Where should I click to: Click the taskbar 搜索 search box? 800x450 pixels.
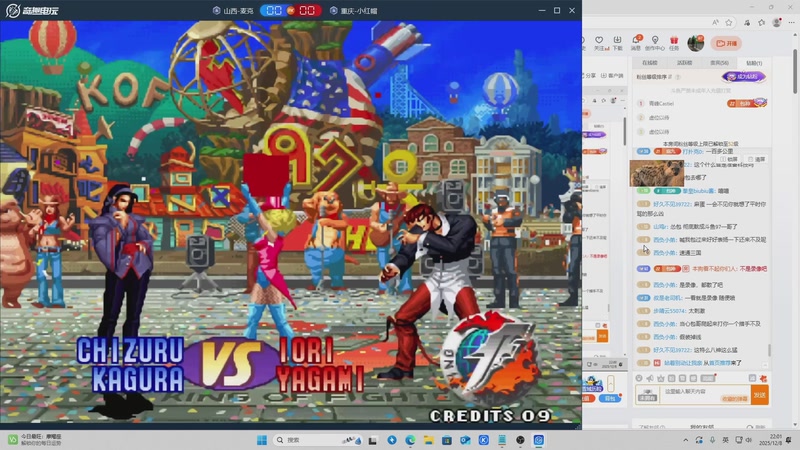316,440
